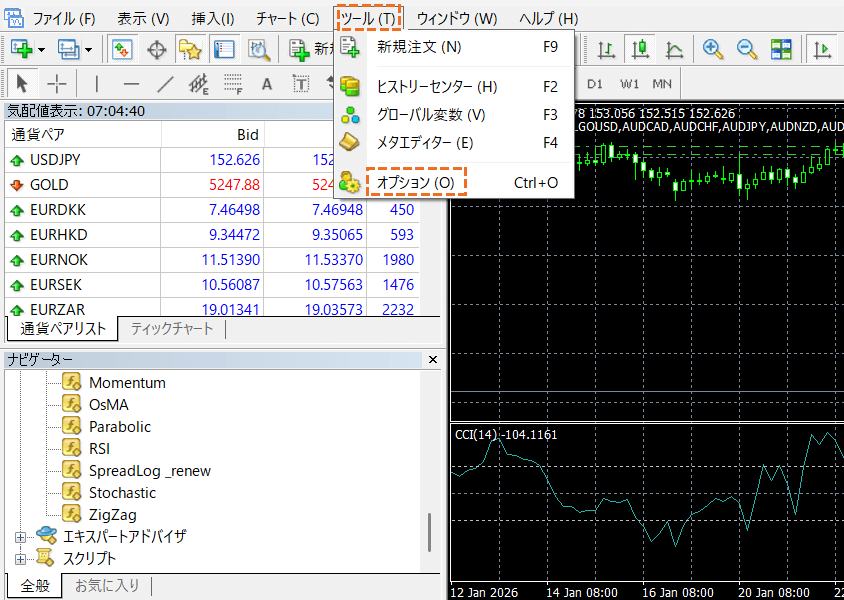The width and height of the screenshot is (844, 600).
Task: Tile chart windows with the grid icon
Action: pos(781,49)
